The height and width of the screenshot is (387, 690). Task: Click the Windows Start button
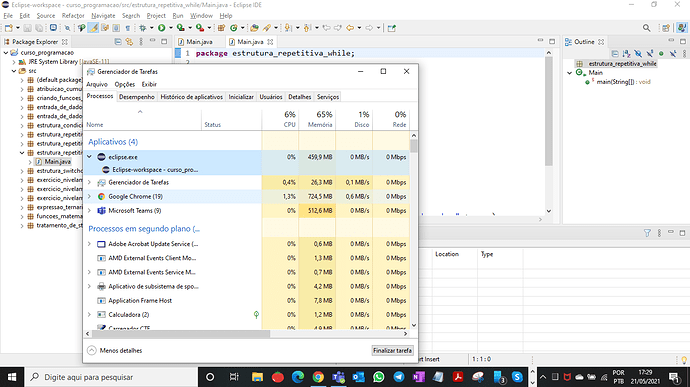pyautogui.click(x=11, y=377)
